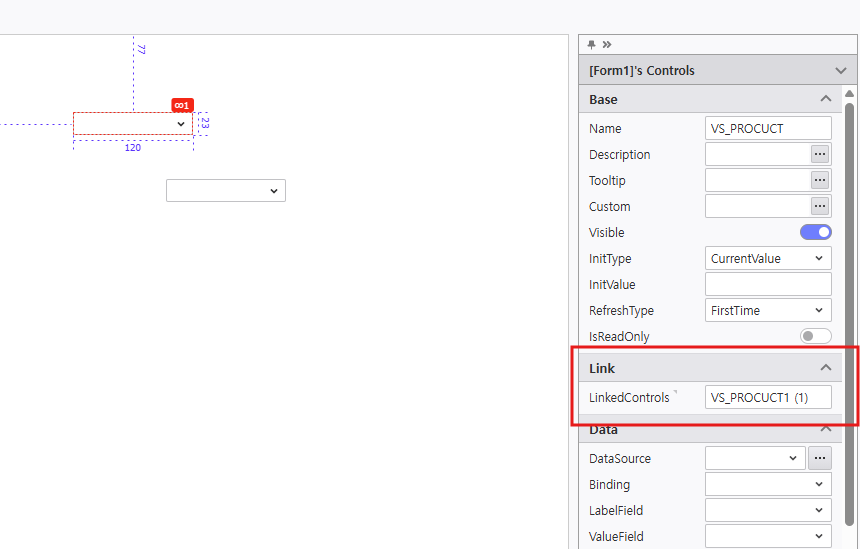Enable the IsReadOnly switch

click(x=815, y=336)
